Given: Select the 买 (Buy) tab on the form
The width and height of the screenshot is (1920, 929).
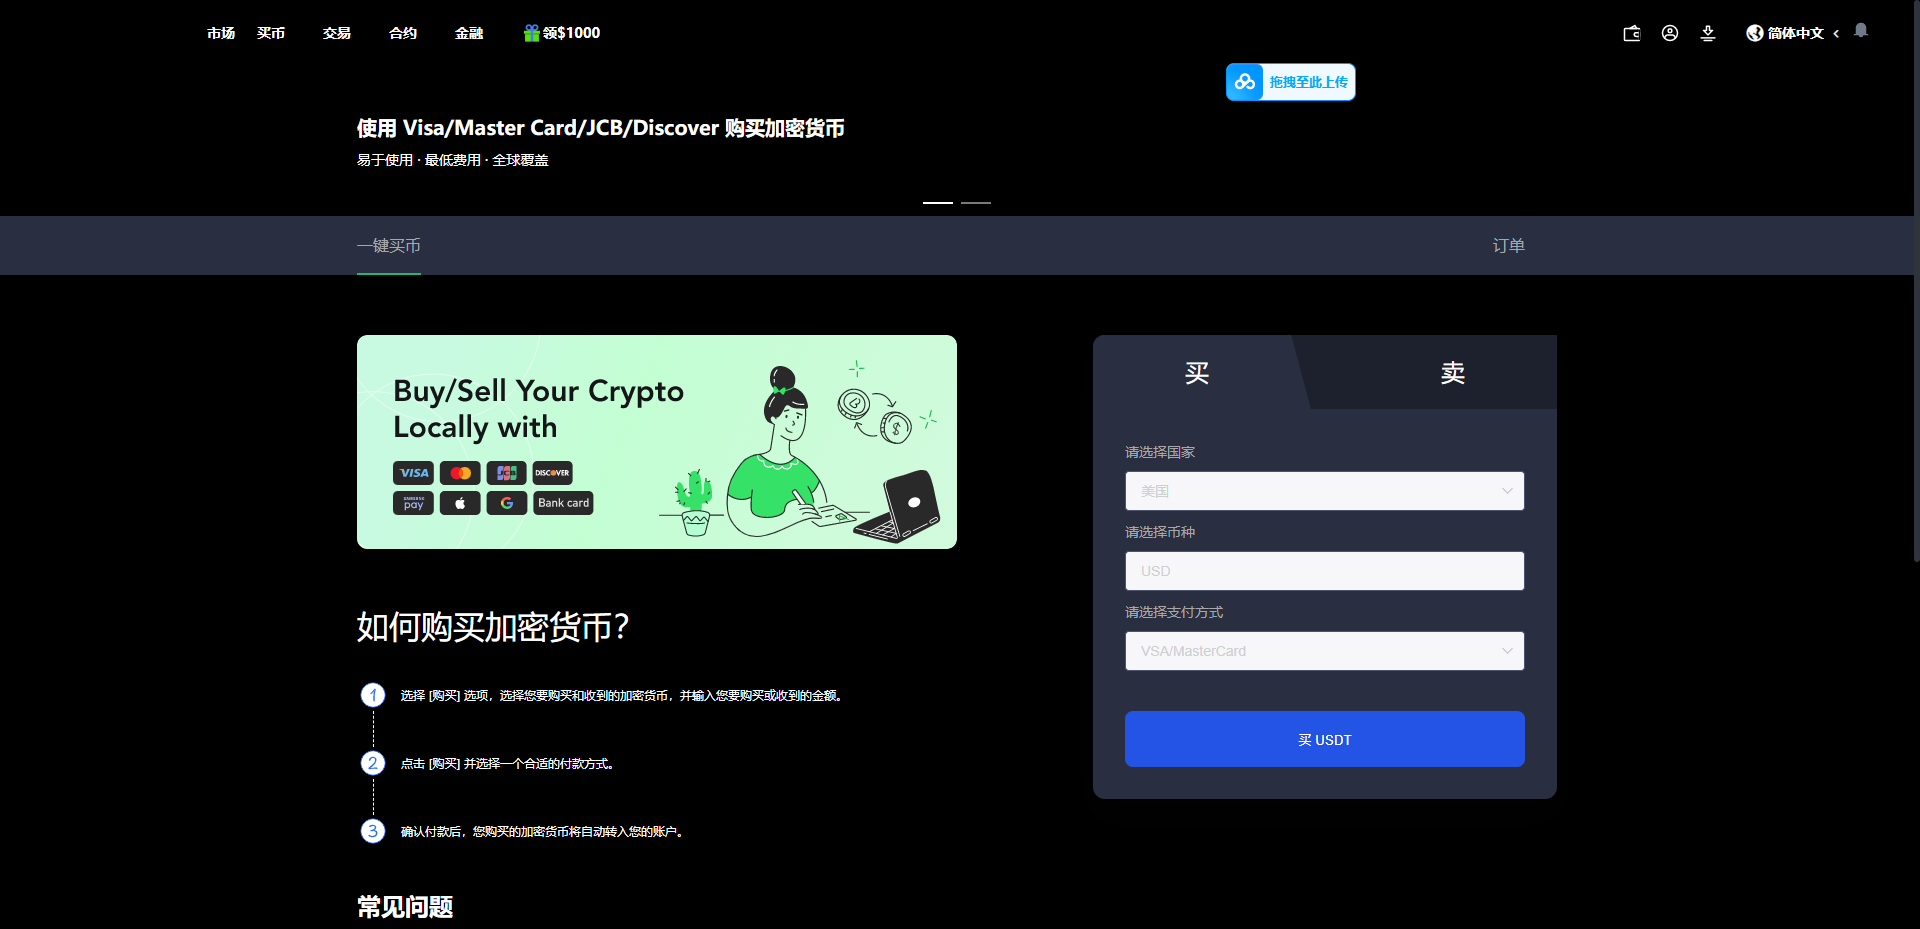Looking at the screenshot, I should pos(1196,372).
